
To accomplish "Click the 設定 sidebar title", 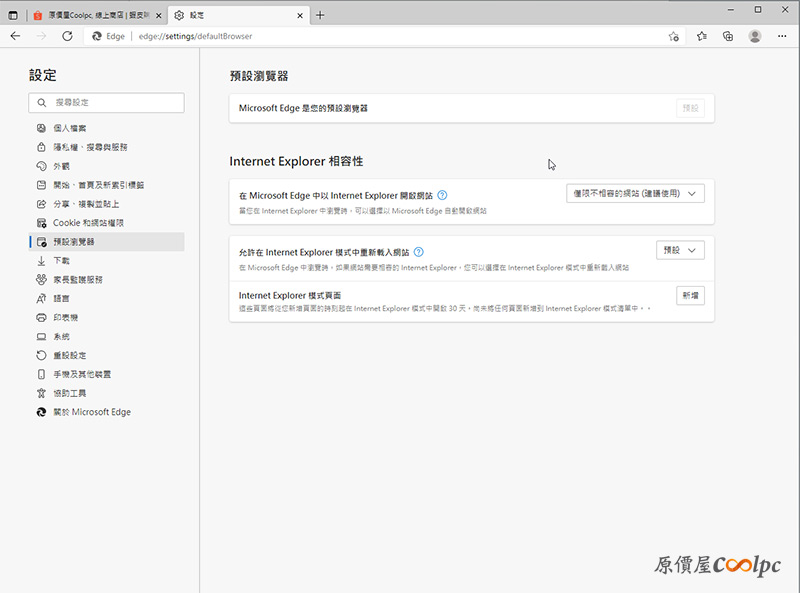I will click(x=43, y=75).
